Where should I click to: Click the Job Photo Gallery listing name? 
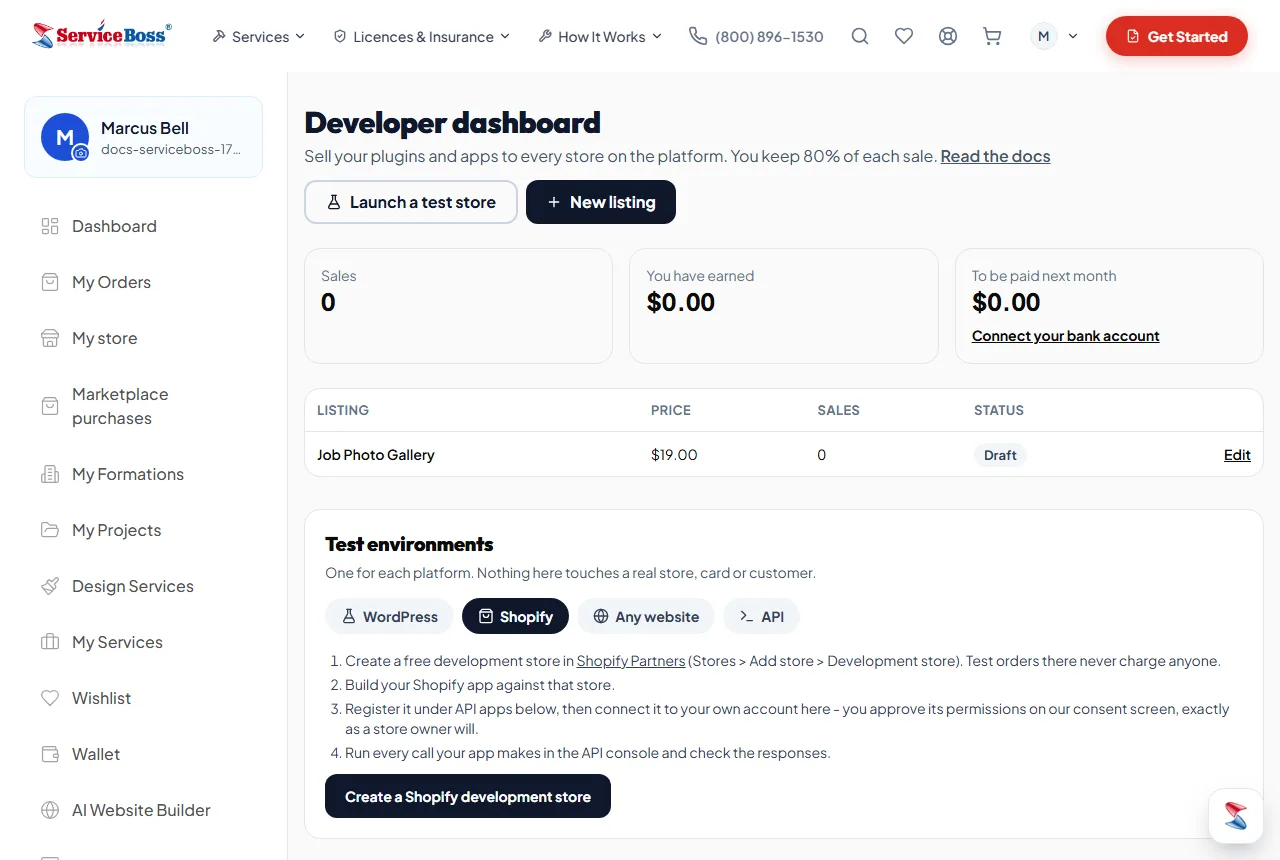376,455
